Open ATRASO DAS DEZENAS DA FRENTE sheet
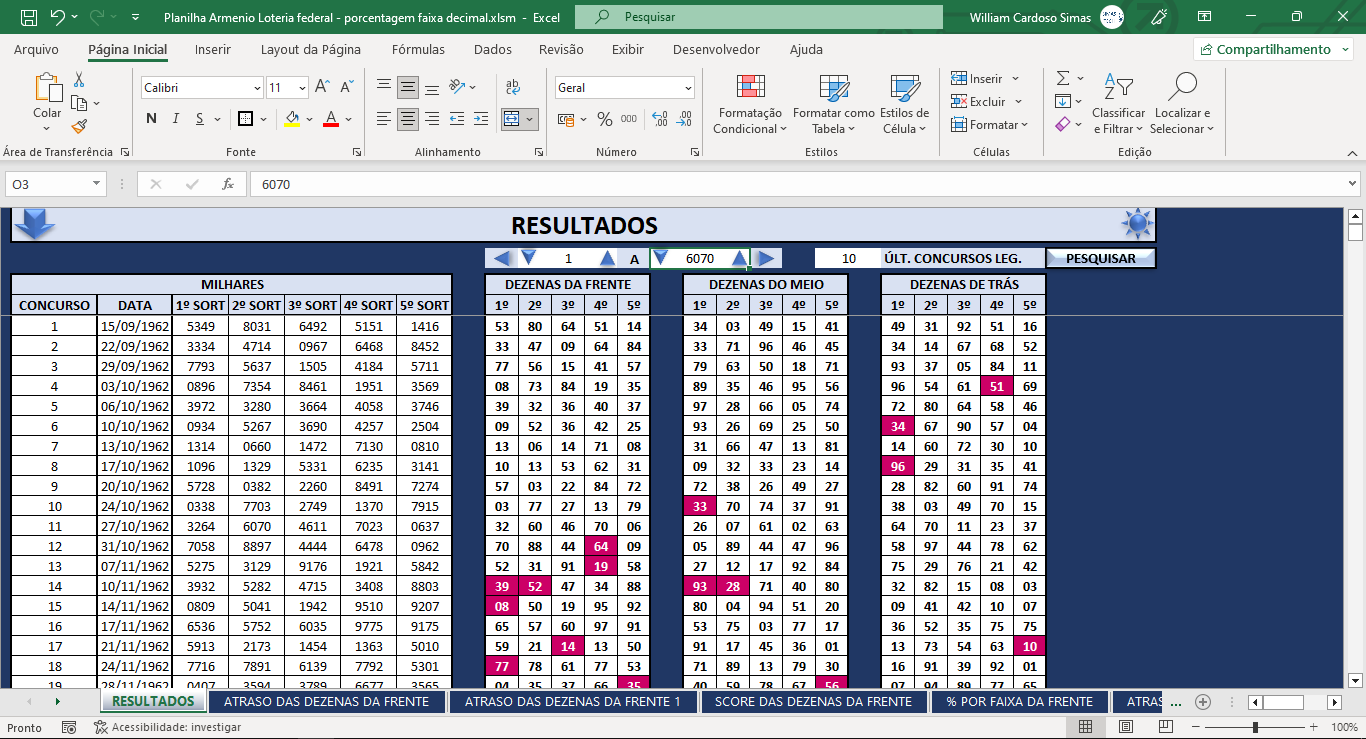 326,701
